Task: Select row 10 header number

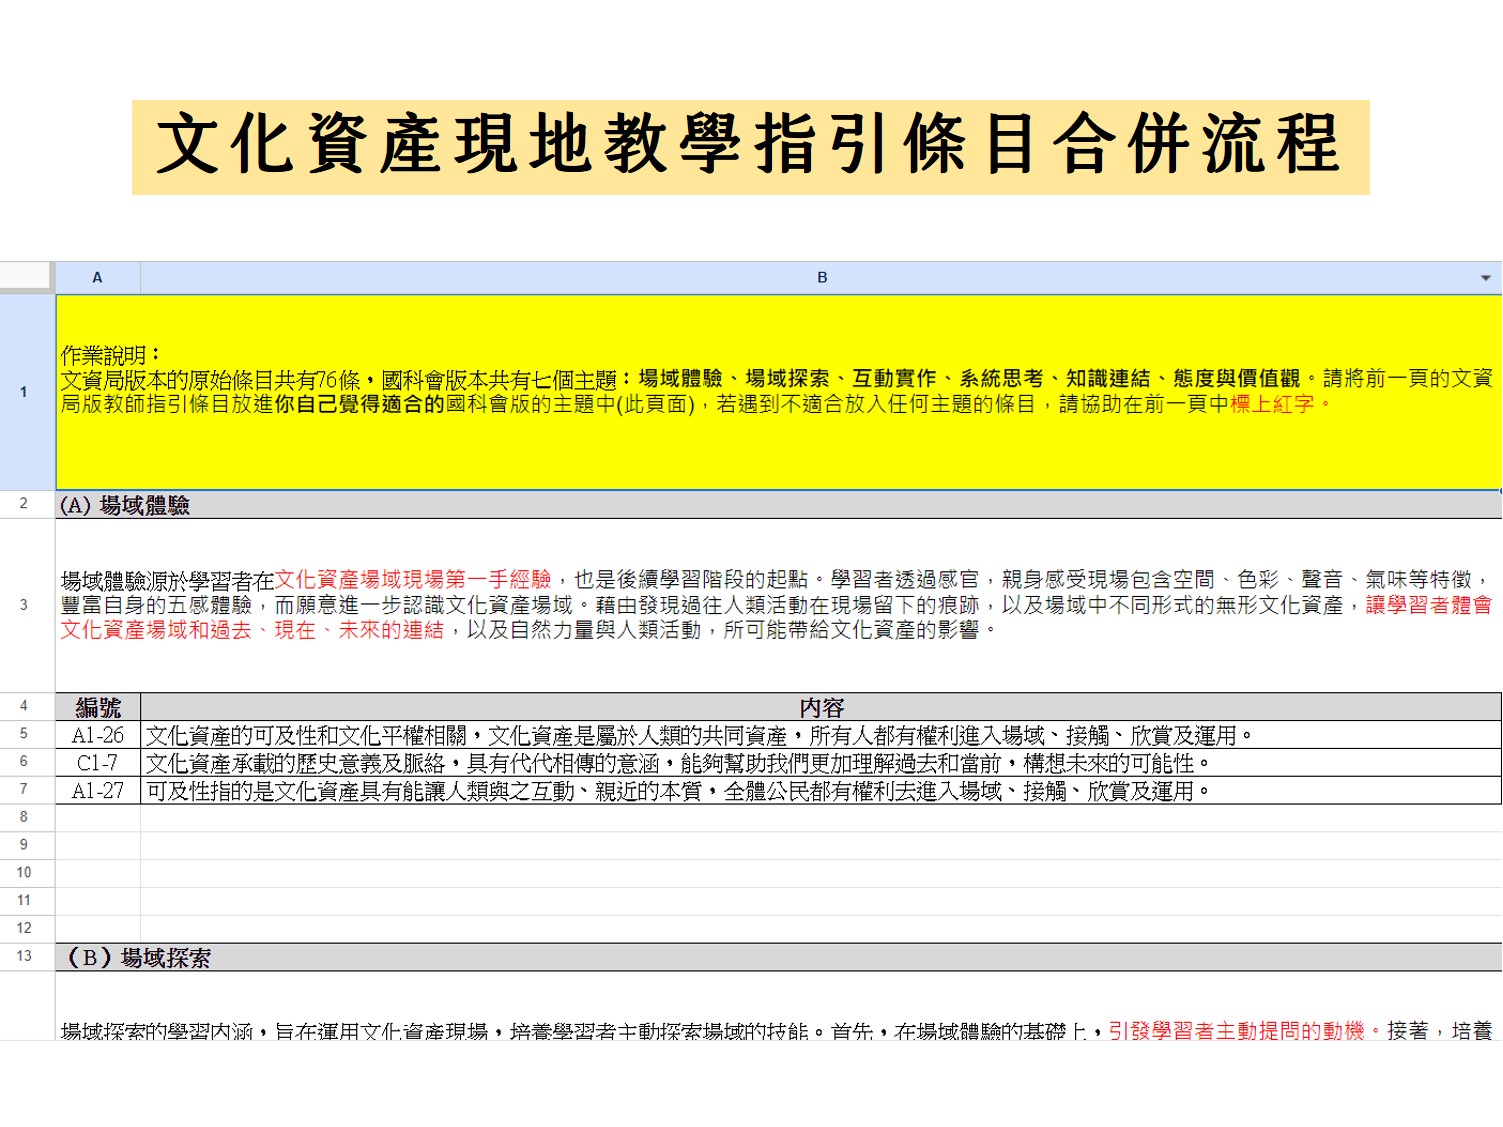Action: pos(25,873)
